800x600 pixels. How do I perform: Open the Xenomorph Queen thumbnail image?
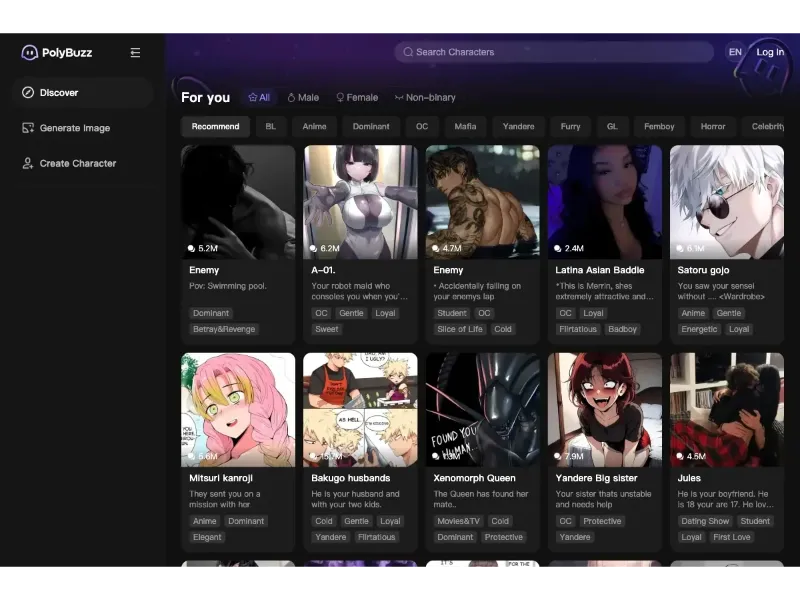pyautogui.click(x=482, y=409)
